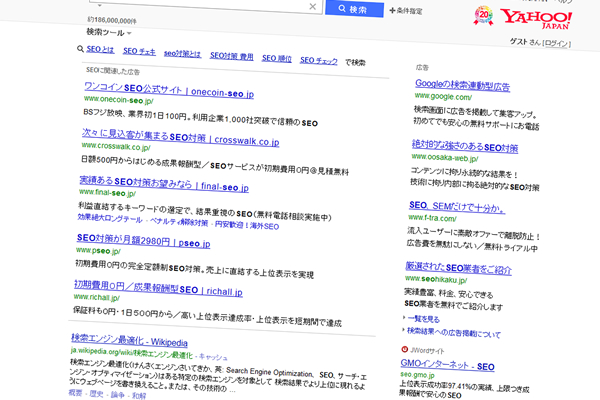Click www.f-tra.com sidebar URL
Screen dimensions: 600x400
coord(433,218)
